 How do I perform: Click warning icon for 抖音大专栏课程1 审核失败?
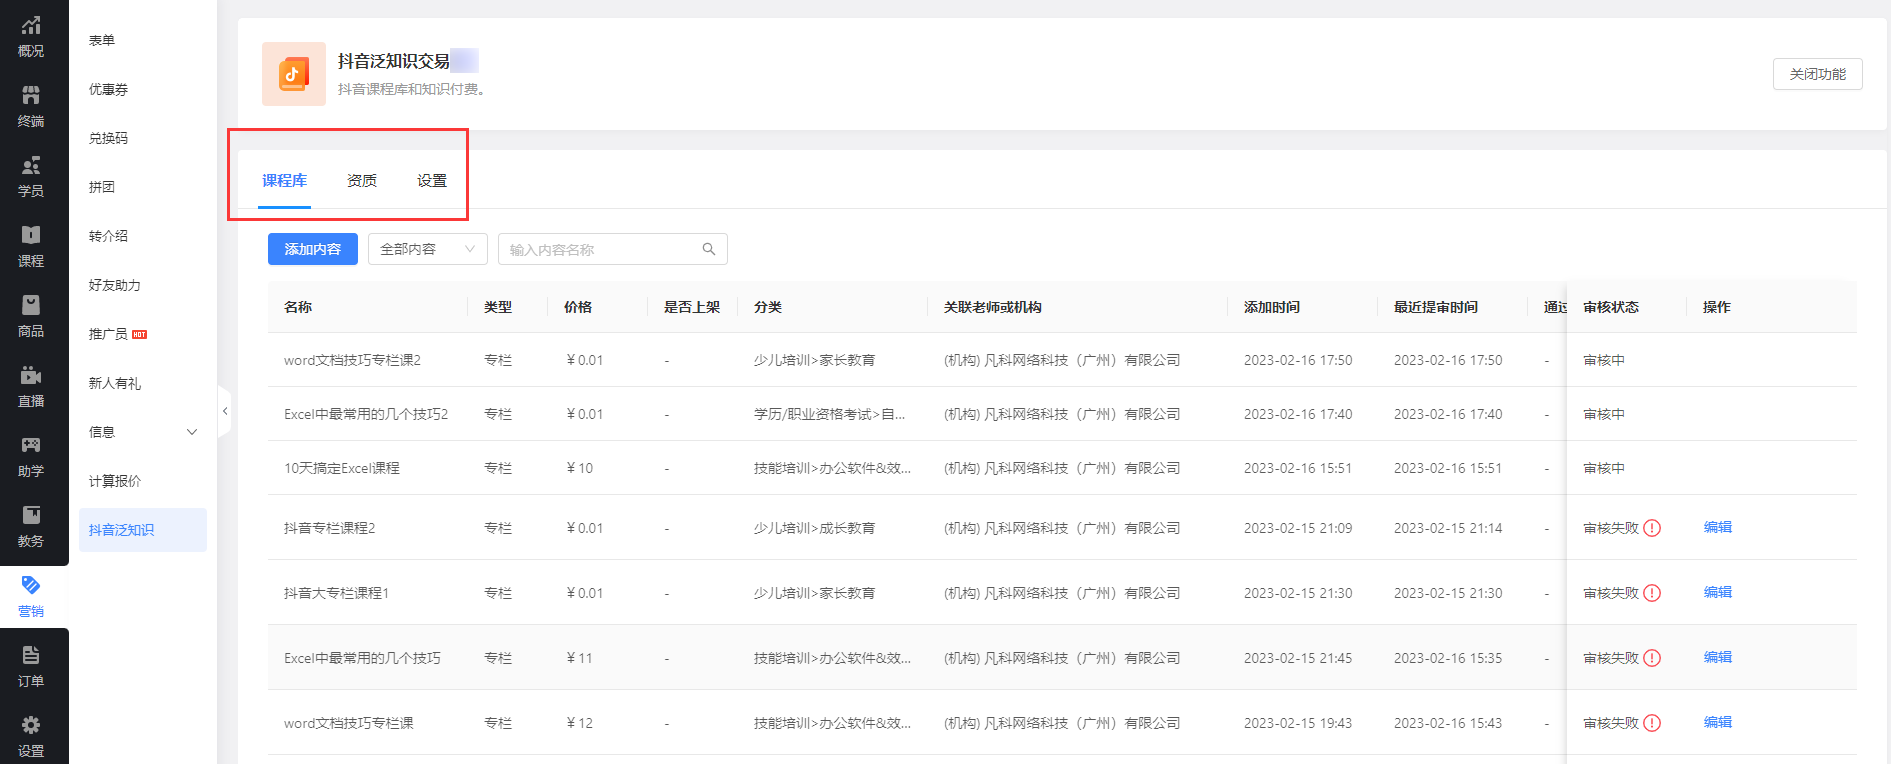click(x=1652, y=593)
